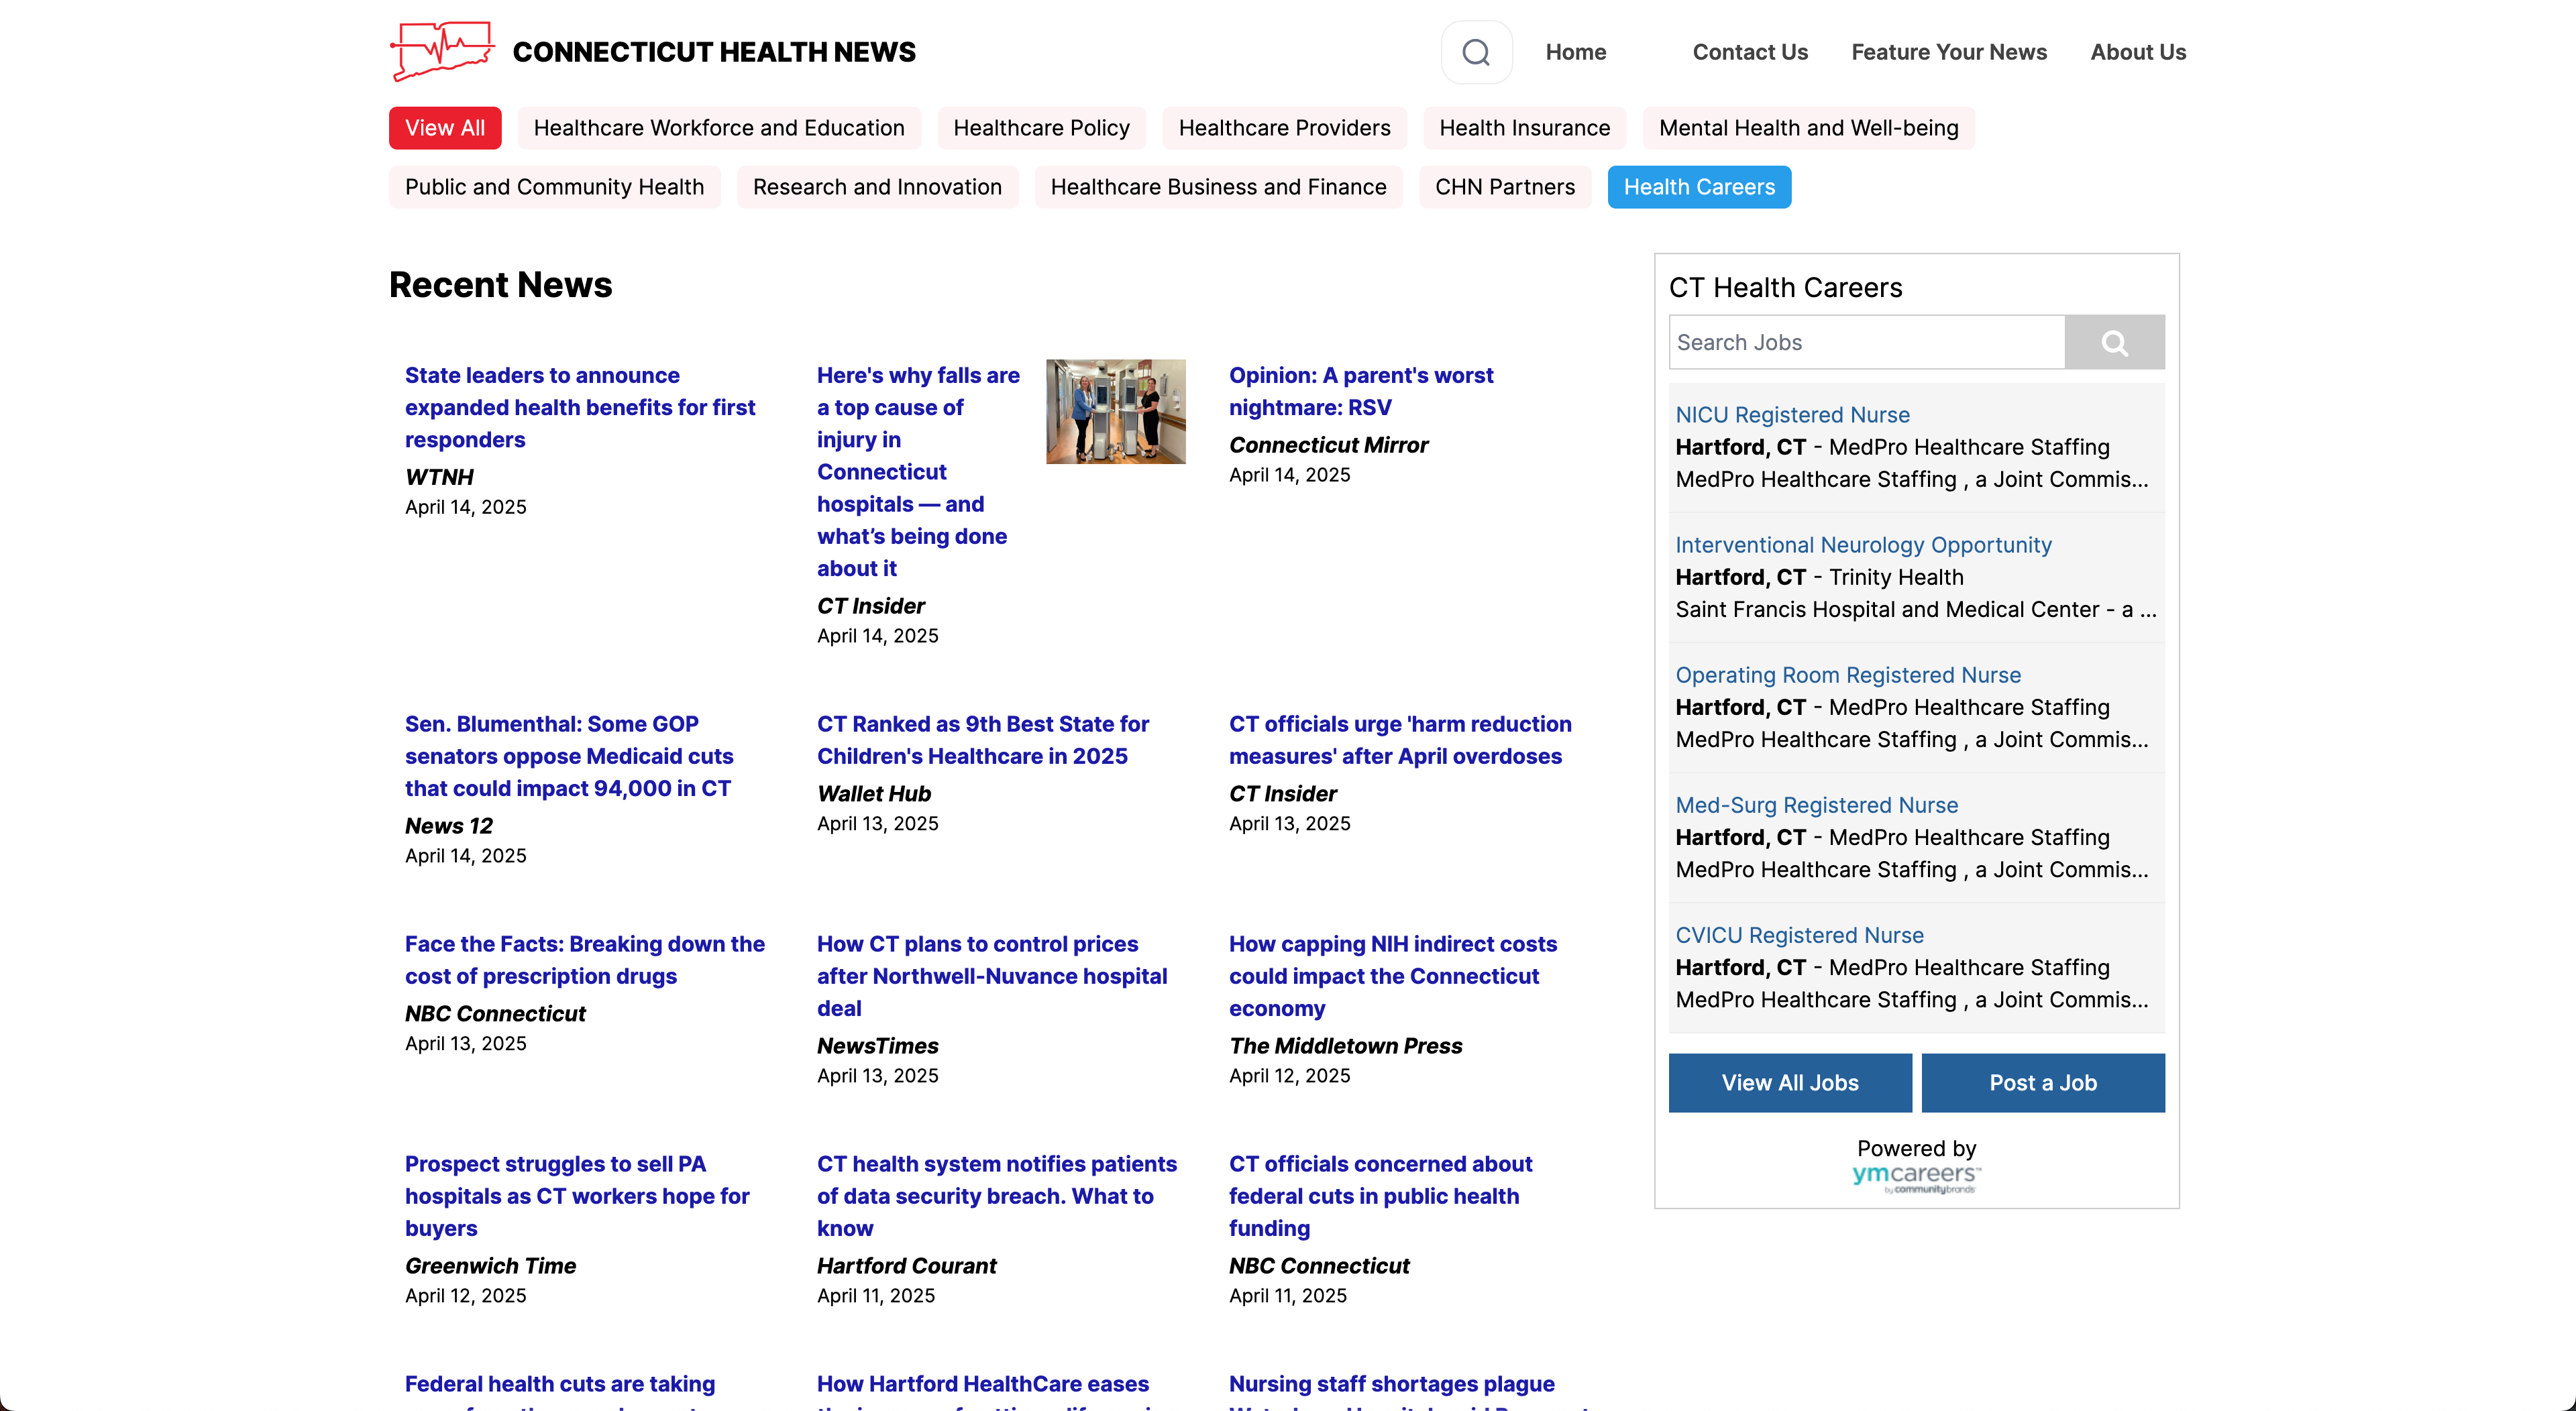Viewport: 2576px width, 1411px height.
Task: Click the Connecticut Health News logo icon
Action: pyautogui.click(x=442, y=51)
